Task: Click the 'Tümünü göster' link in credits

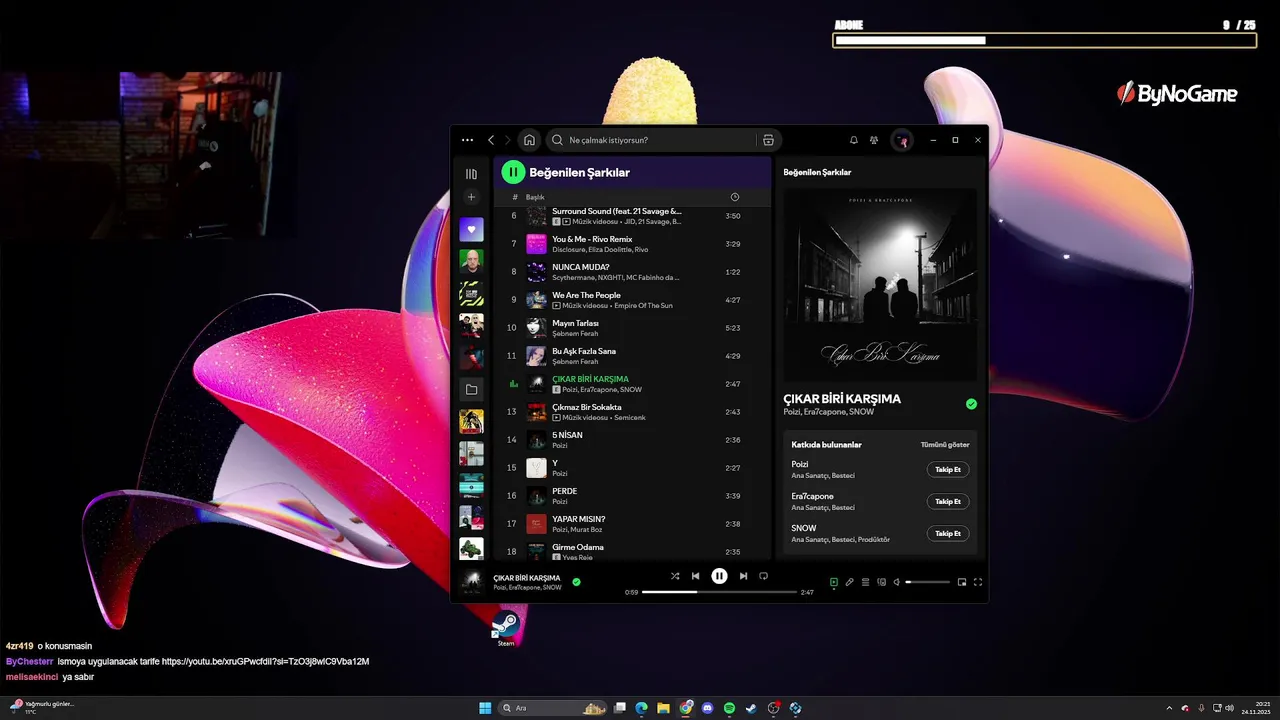Action: (x=945, y=445)
